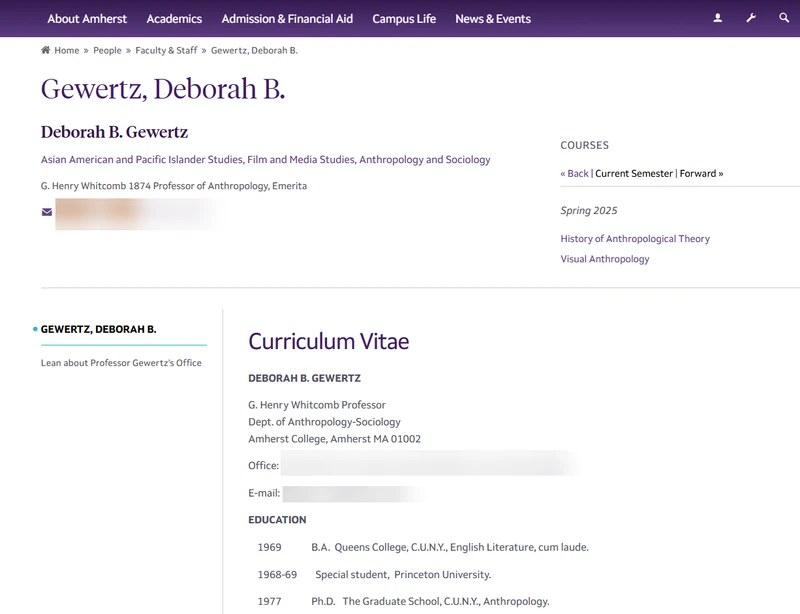Click G. Henry Whitcomb 1874 Professor title text
Screen dimensions: 800x614
[x=173, y=186]
